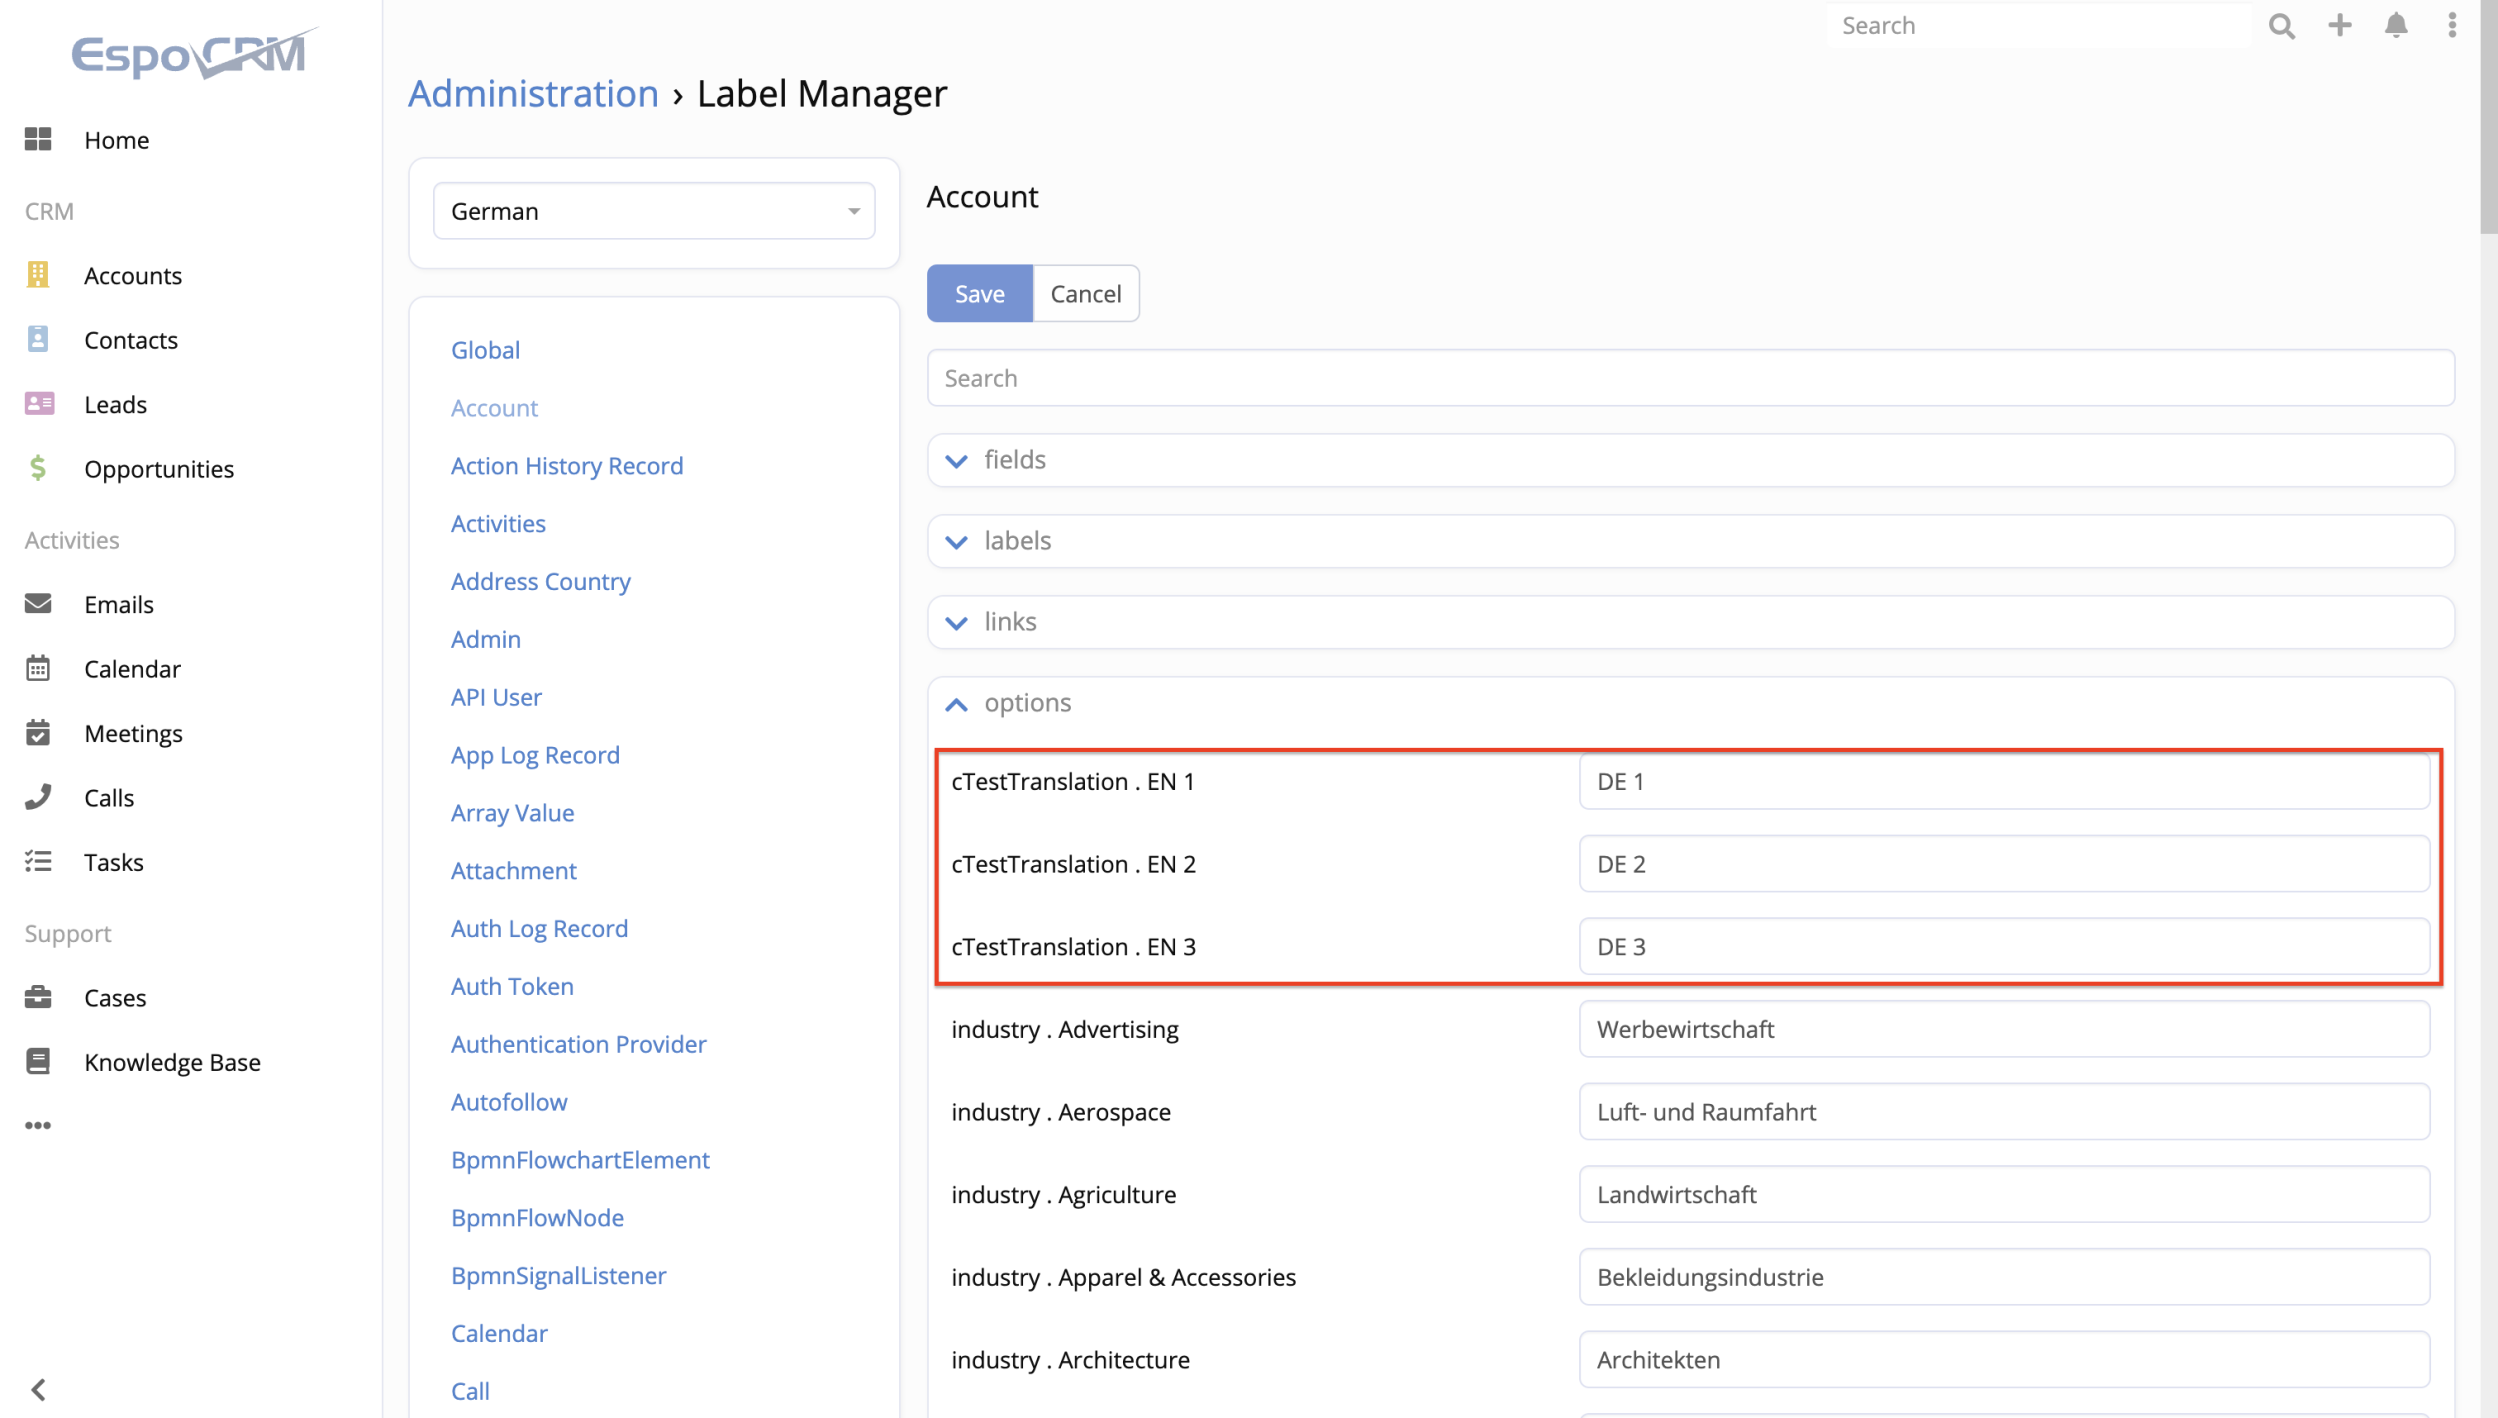
Task: Select Action History Record in scope list
Action: point(566,466)
